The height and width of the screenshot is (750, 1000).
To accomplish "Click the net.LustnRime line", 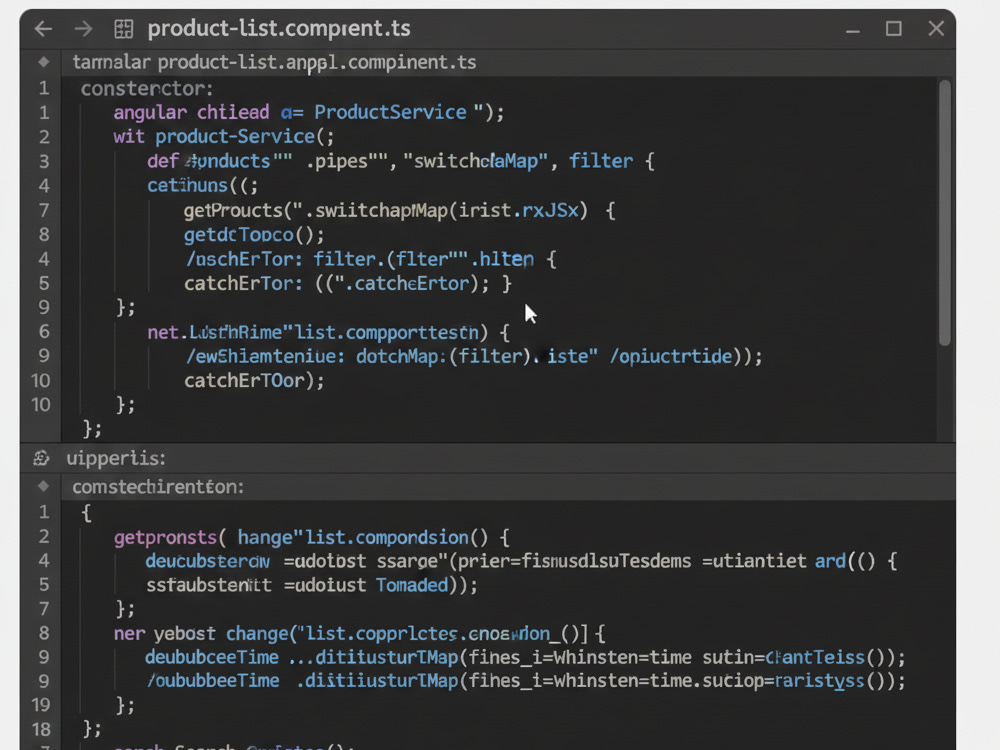I will tap(328, 332).
